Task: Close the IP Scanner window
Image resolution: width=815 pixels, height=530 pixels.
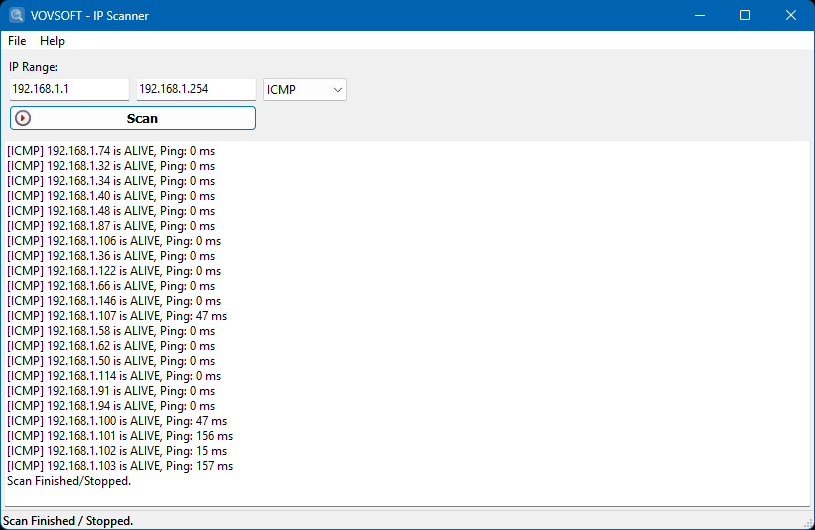Action: [x=791, y=16]
